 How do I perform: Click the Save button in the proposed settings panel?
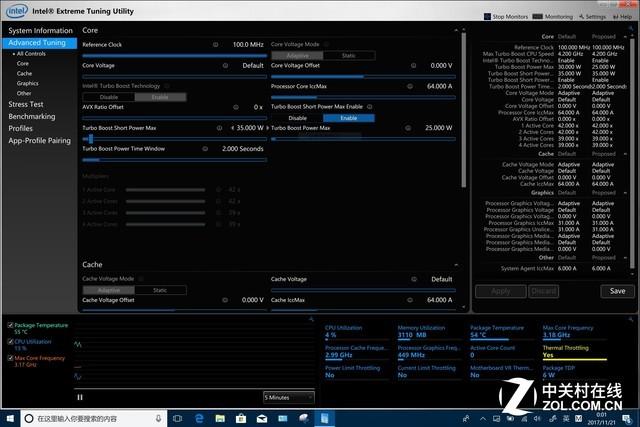(x=617, y=291)
